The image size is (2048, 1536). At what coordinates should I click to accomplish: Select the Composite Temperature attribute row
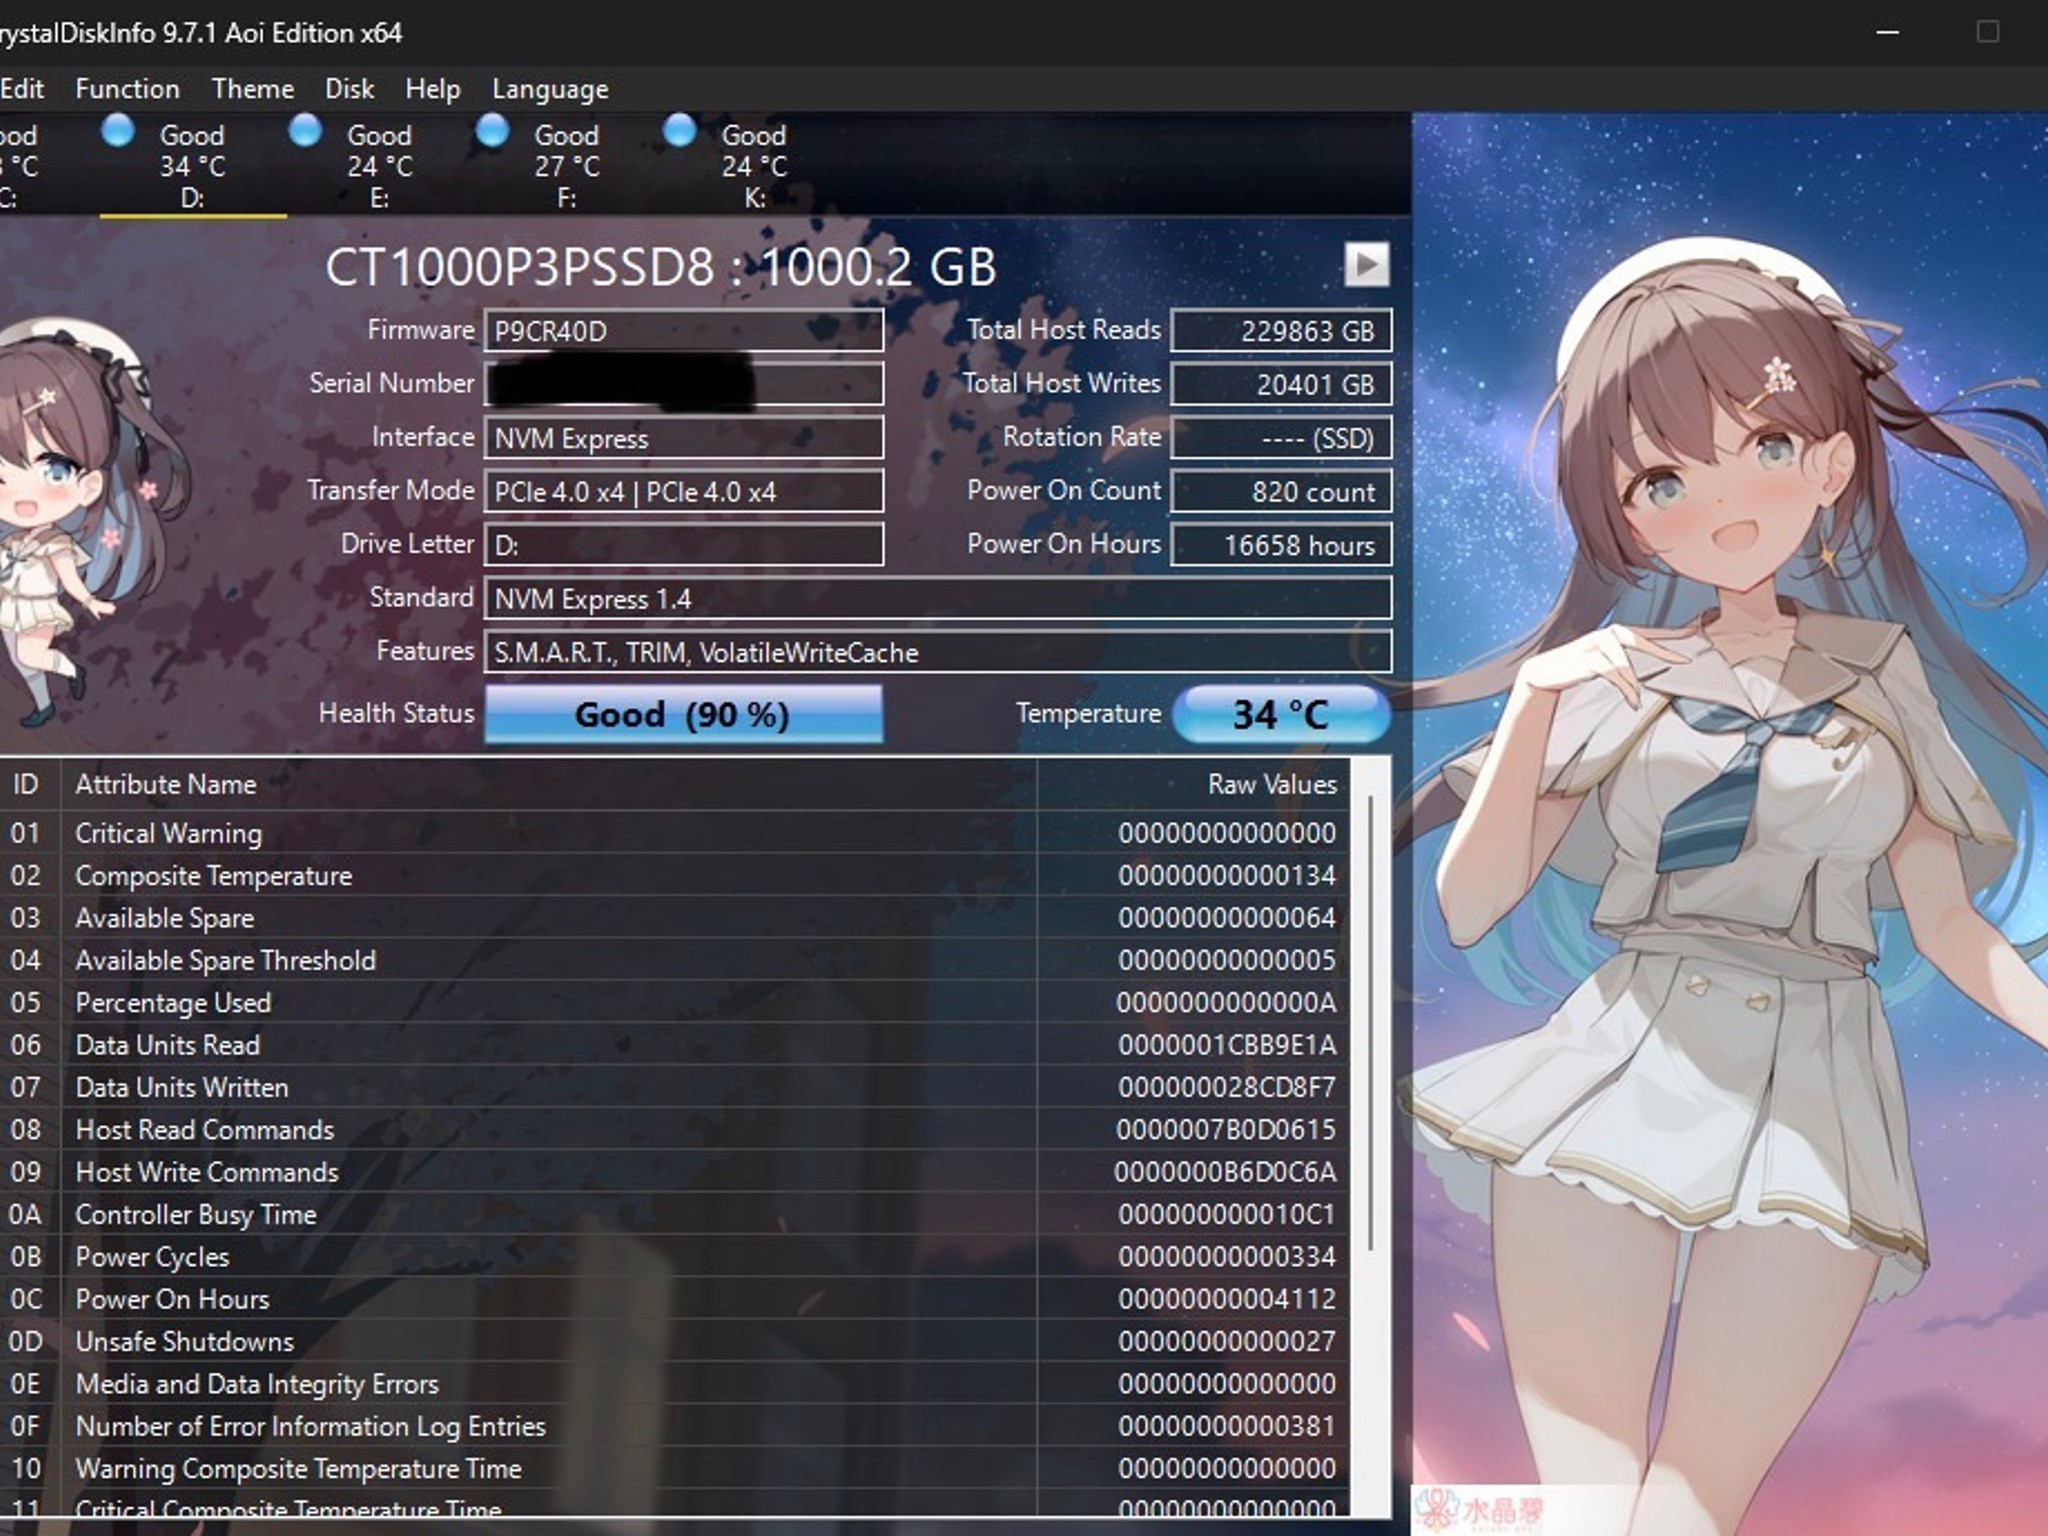pyautogui.click(x=675, y=875)
